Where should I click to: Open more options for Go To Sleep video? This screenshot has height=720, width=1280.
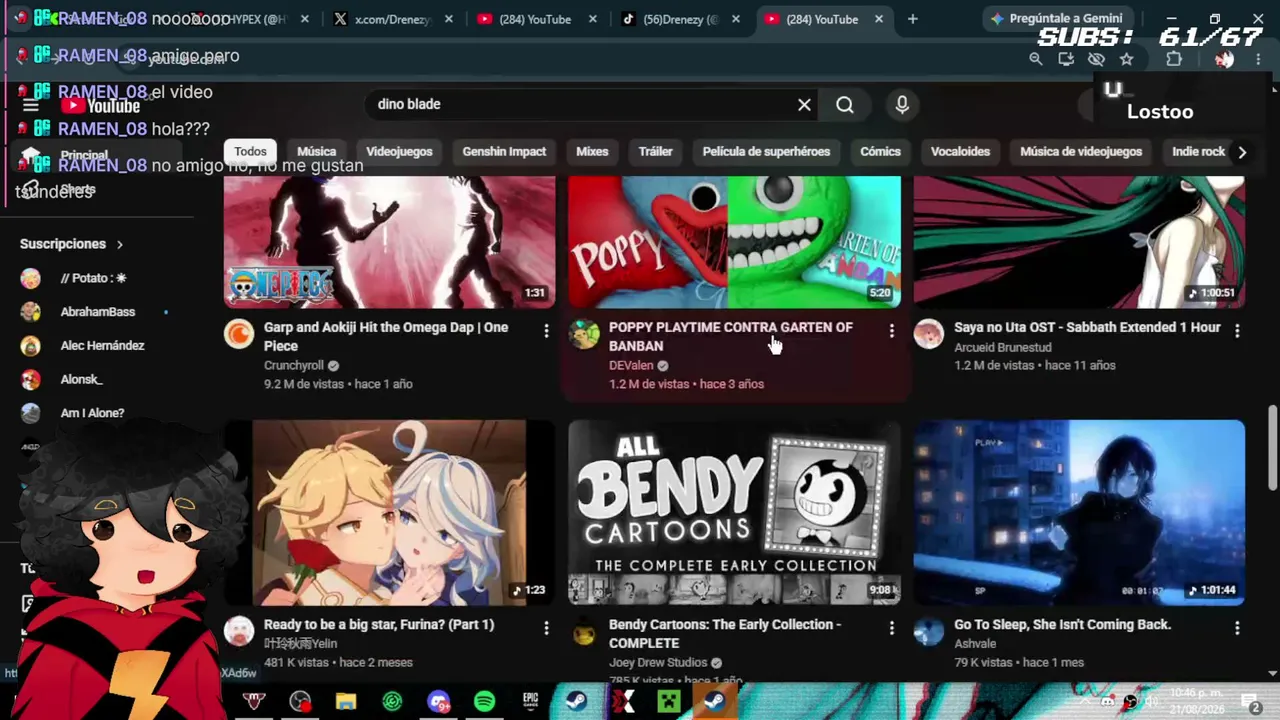click(1237, 628)
